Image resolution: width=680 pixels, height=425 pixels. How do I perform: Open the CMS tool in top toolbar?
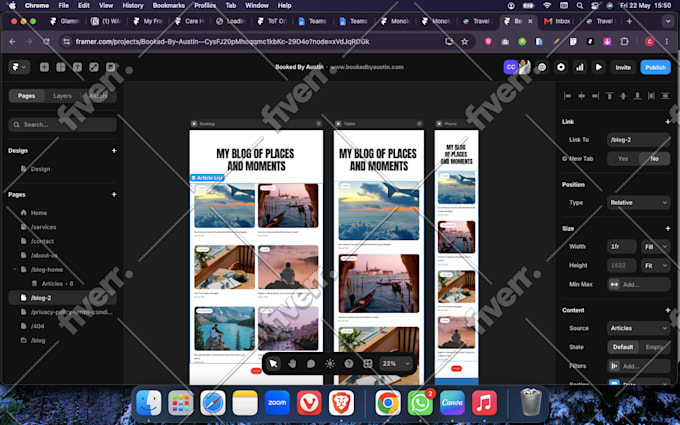[x=111, y=67]
